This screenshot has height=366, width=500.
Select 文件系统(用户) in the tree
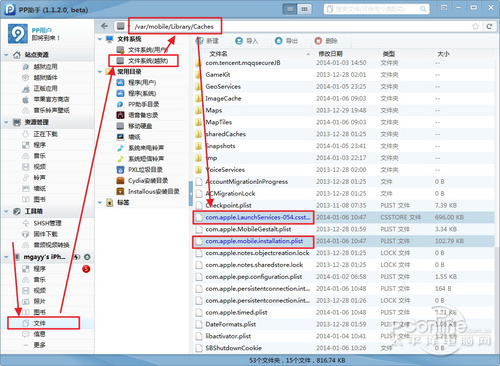click(147, 50)
